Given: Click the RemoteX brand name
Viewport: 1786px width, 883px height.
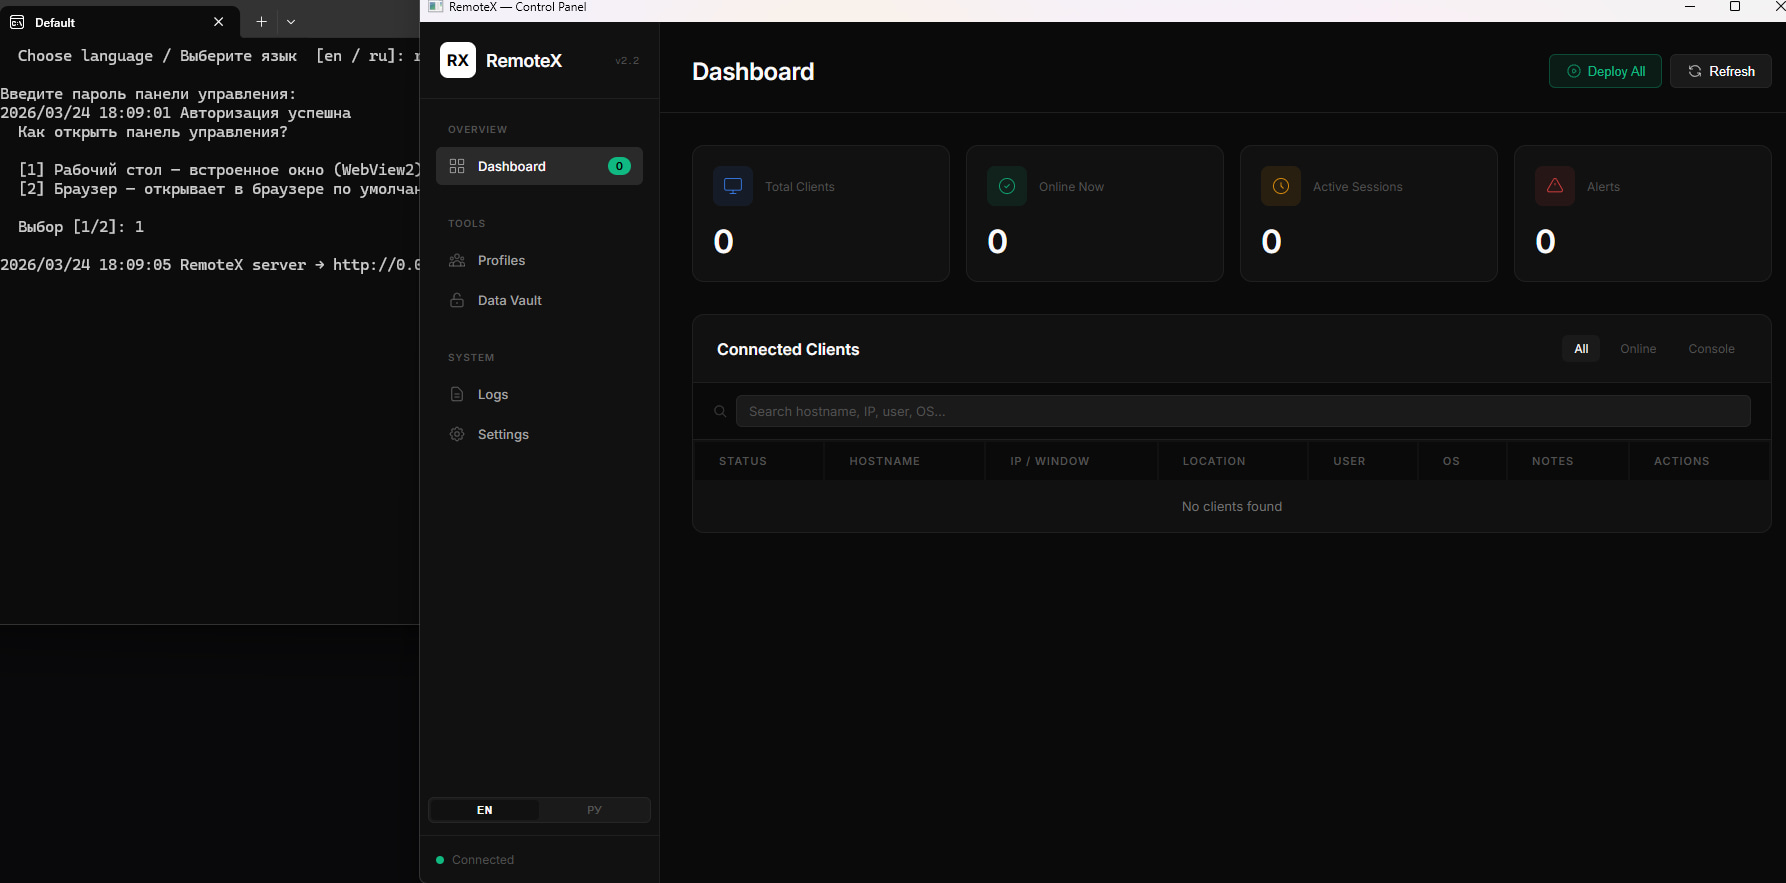Looking at the screenshot, I should tap(524, 61).
